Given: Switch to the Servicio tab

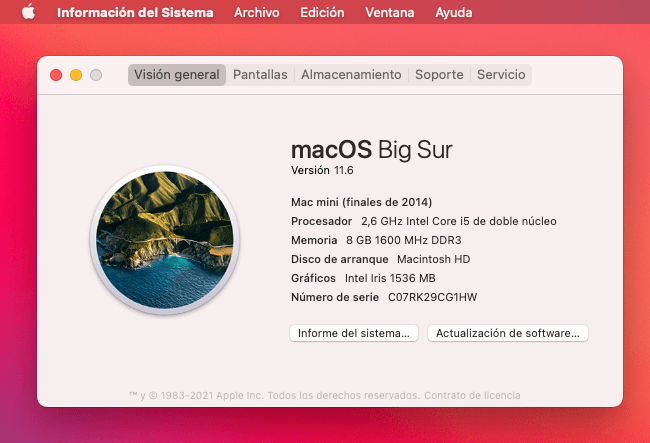Looking at the screenshot, I should click(501, 75).
